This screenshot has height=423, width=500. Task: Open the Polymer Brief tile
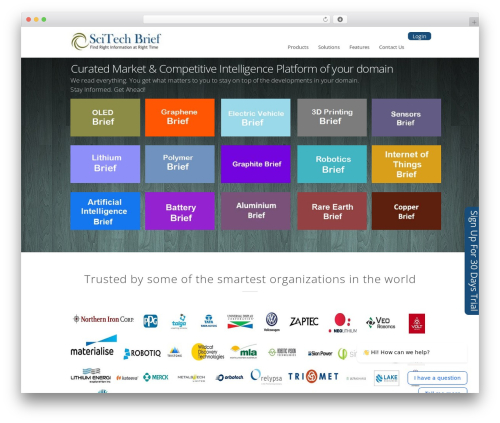180,164
